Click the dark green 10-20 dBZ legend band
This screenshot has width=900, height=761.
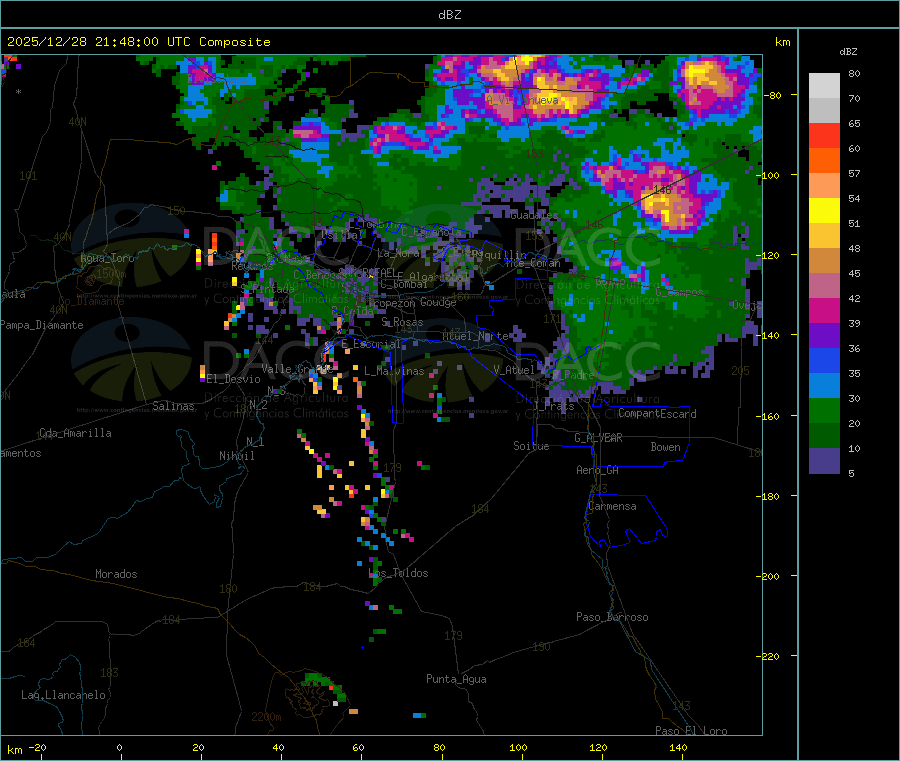824,436
